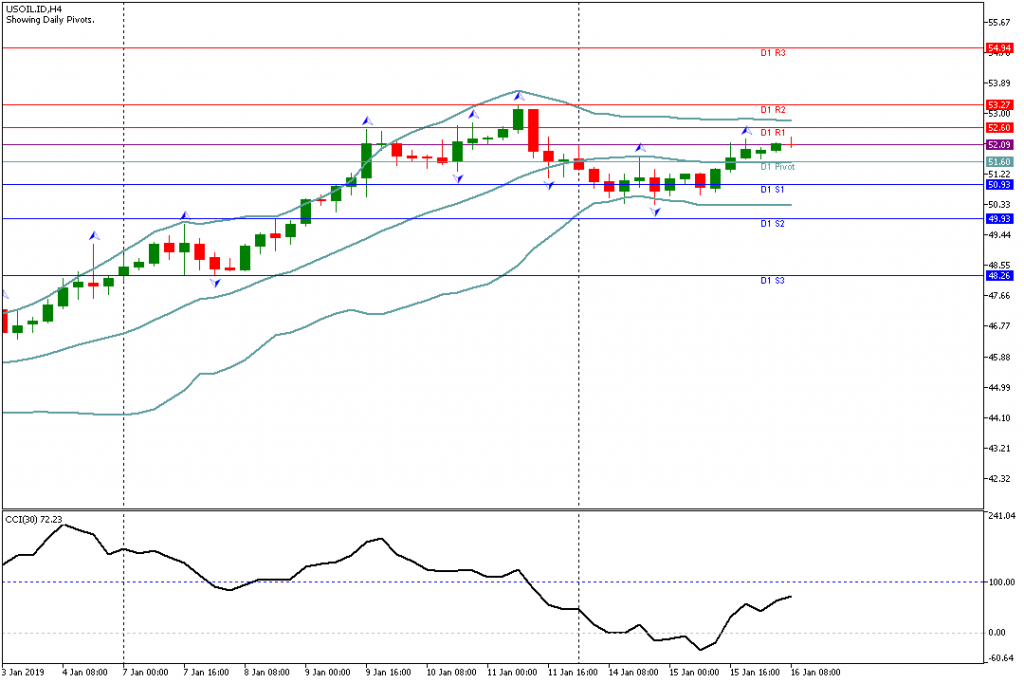Click the CCI(30) 72.23 indicator label
This screenshot has width=1024, height=683.
(x=34, y=518)
